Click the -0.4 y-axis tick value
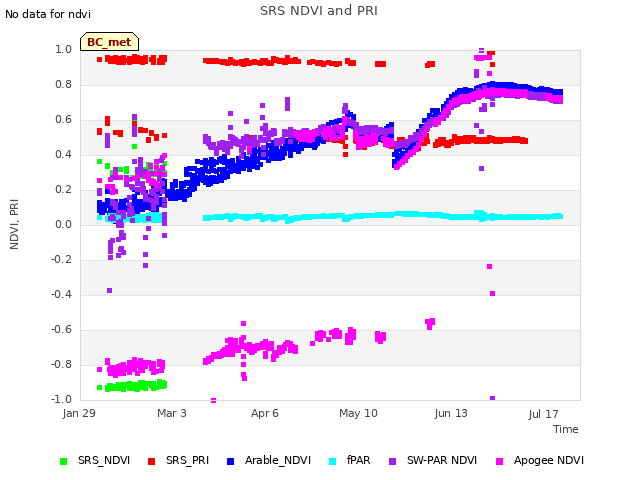 click(x=61, y=294)
